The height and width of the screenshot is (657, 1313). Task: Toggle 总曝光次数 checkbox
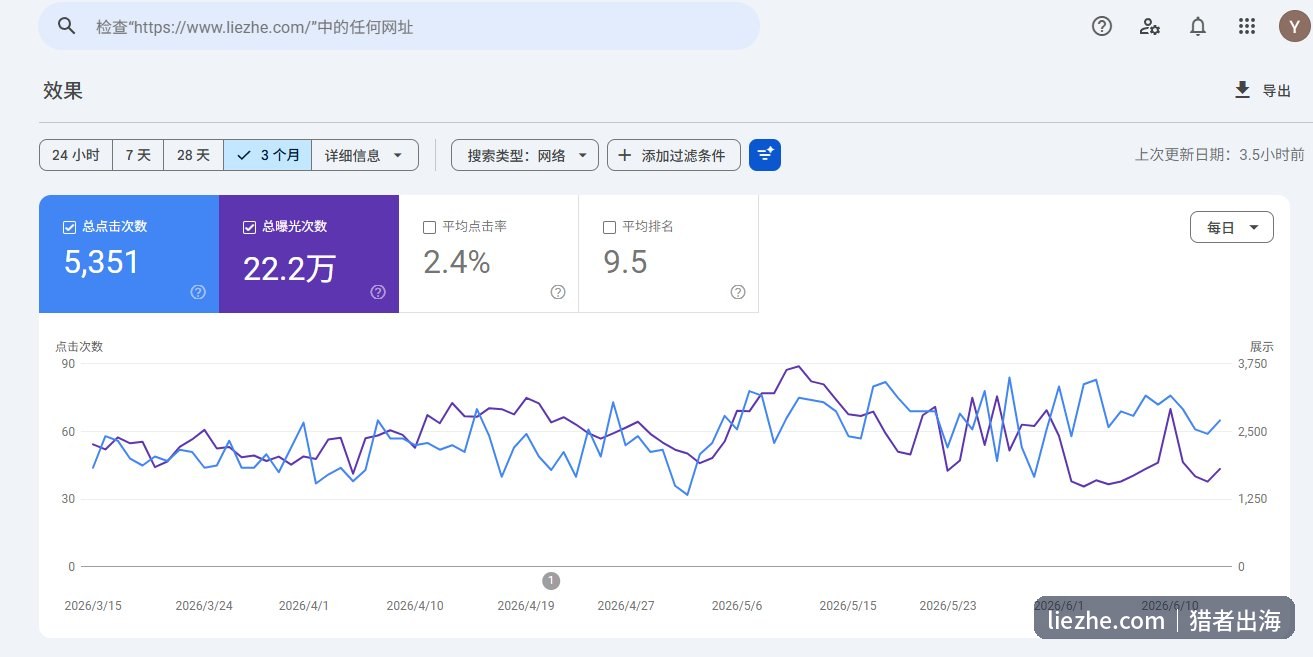coord(249,227)
